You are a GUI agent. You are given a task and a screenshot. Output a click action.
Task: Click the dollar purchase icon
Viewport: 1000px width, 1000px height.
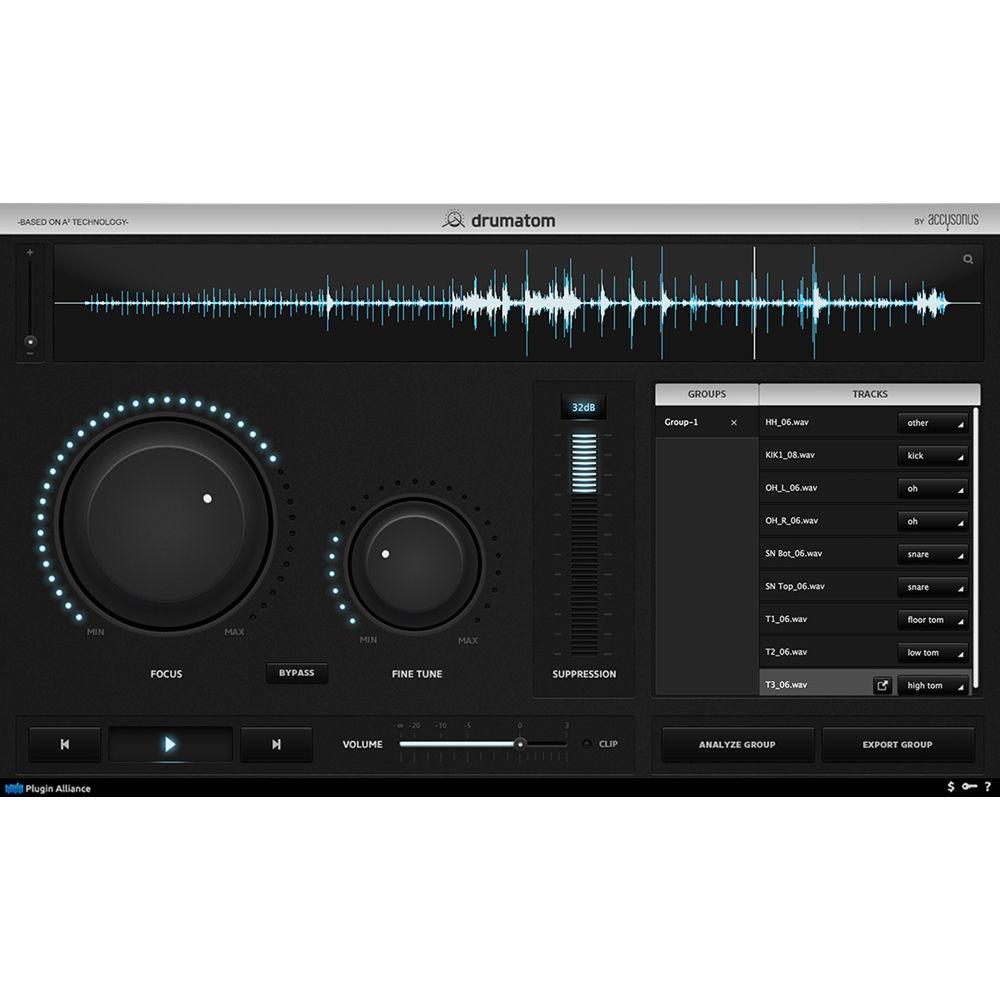pos(950,788)
